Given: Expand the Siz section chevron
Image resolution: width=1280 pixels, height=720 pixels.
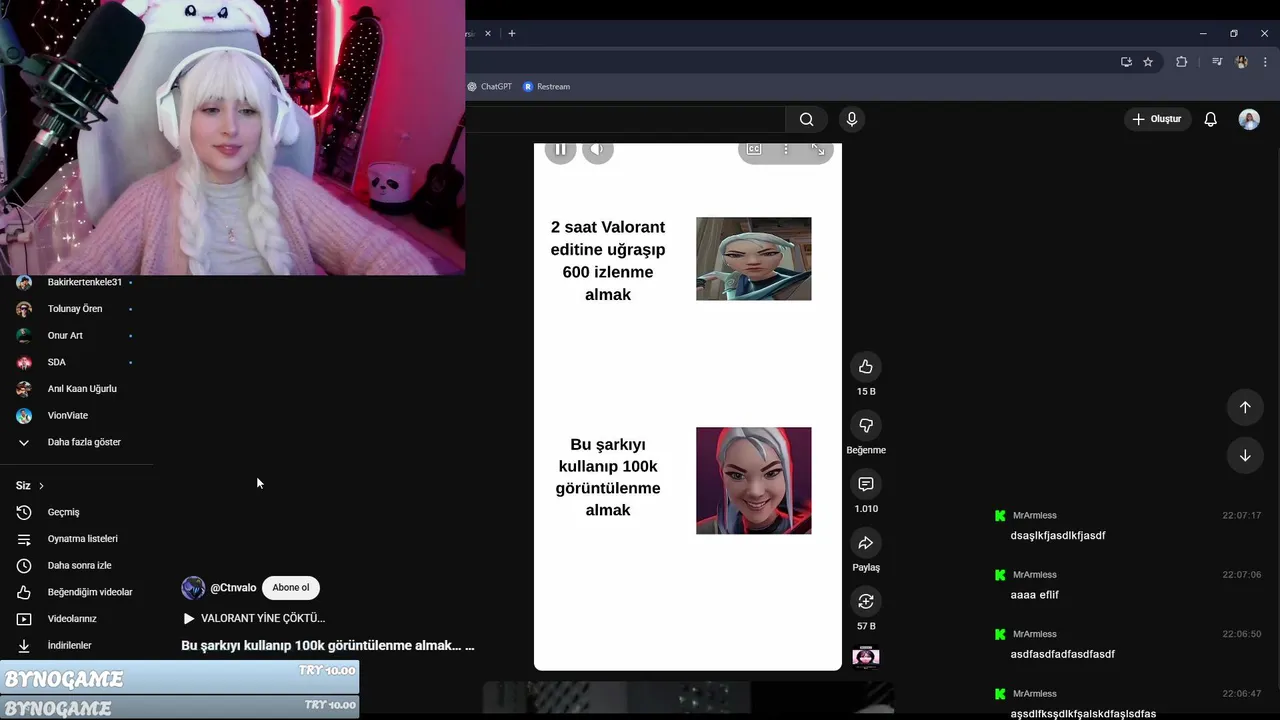Looking at the screenshot, I should pos(41,486).
